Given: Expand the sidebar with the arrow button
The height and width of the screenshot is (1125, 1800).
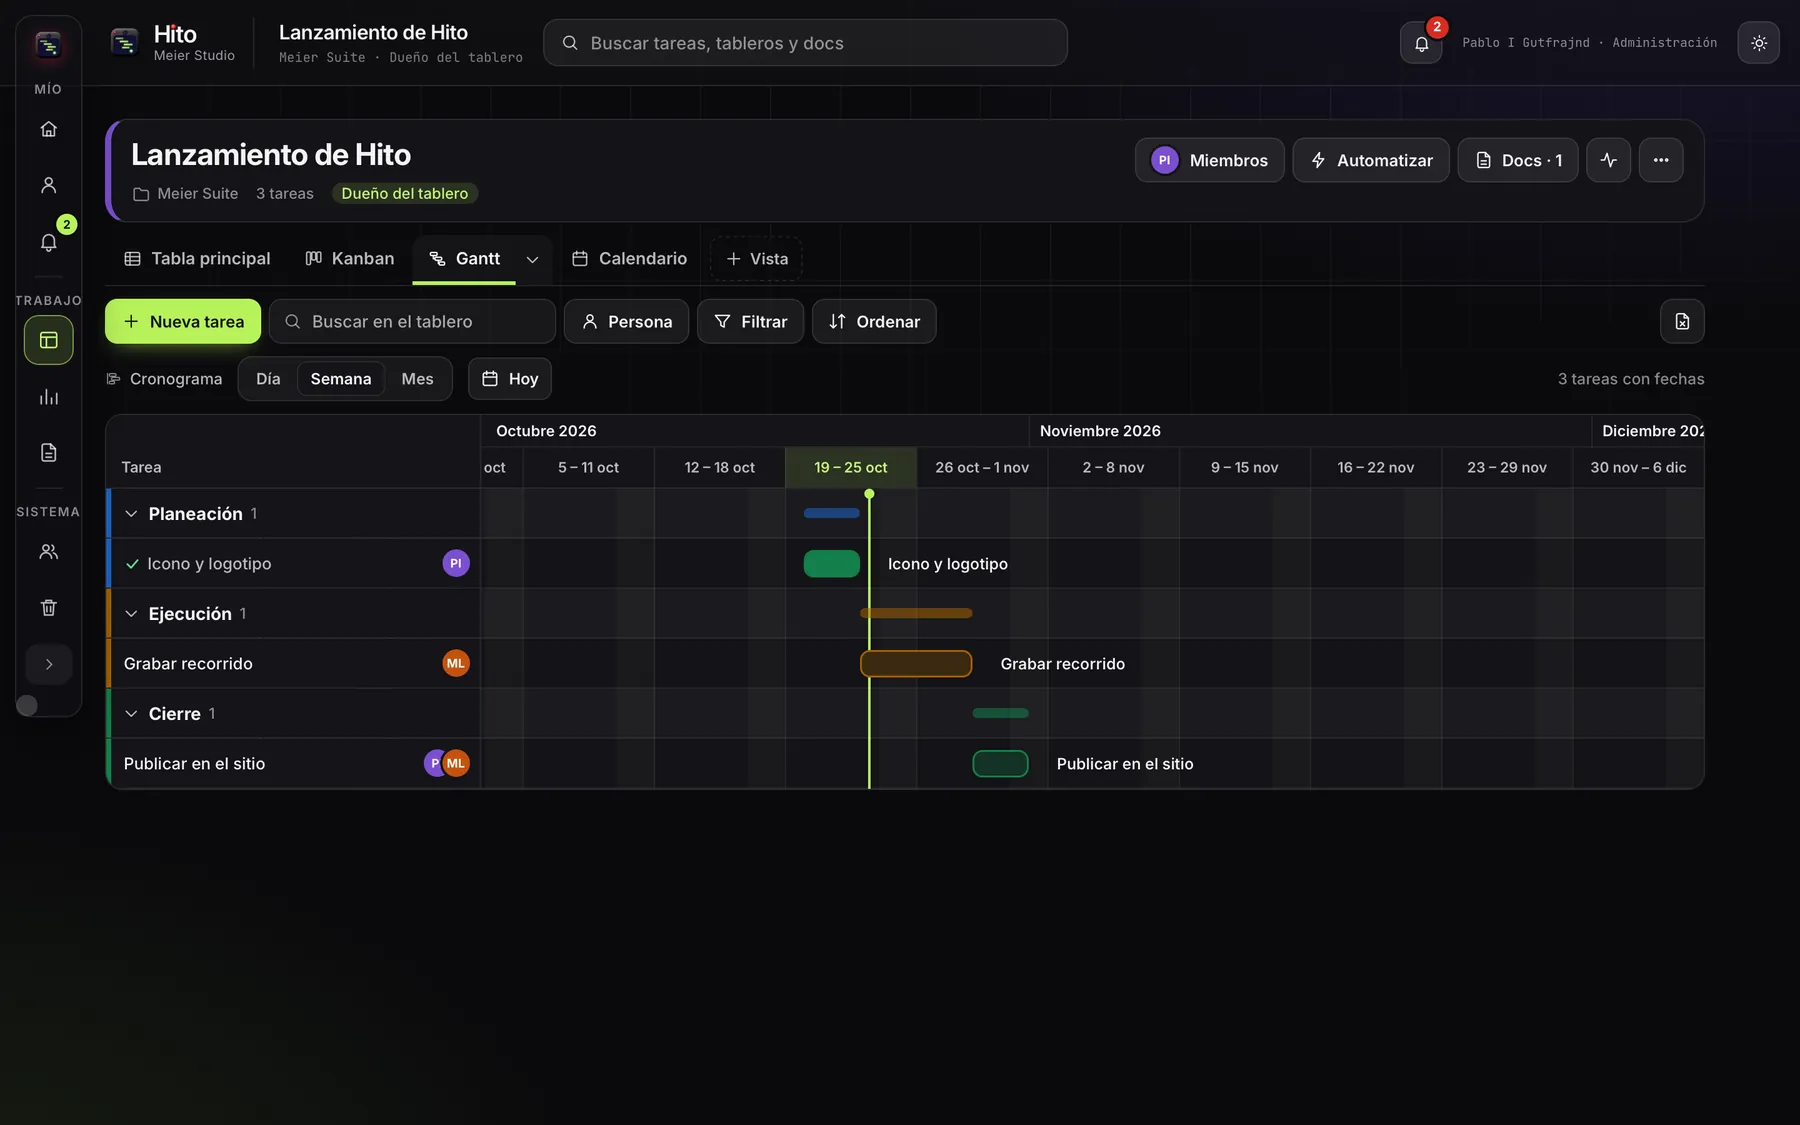Looking at the screenshot, I should pos(48,664).
